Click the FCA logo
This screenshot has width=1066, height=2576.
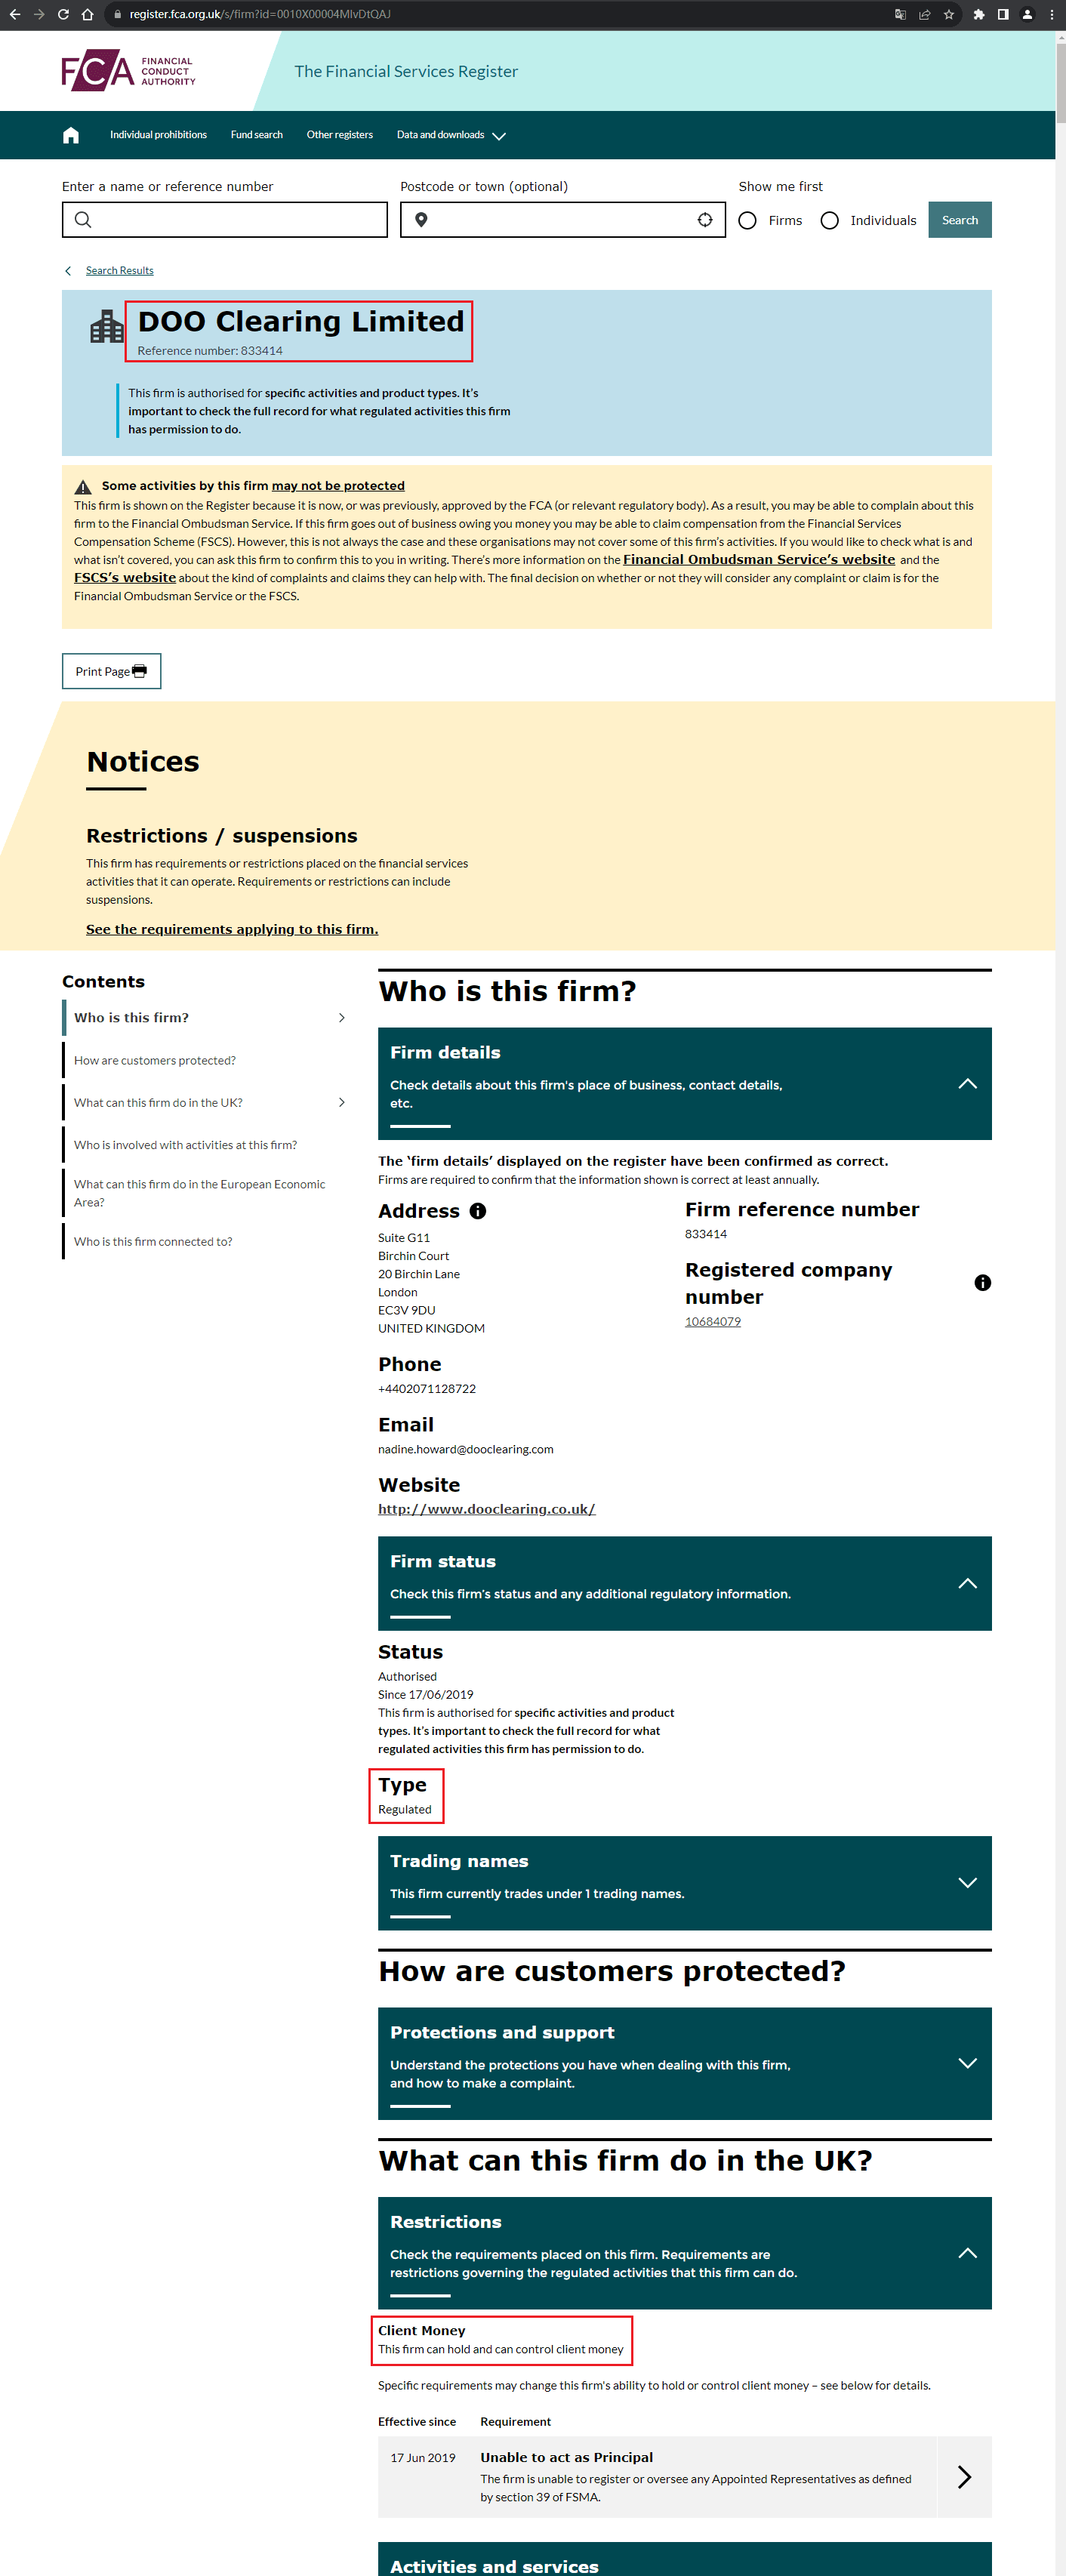pyautogui.click(x=128, y=70)
